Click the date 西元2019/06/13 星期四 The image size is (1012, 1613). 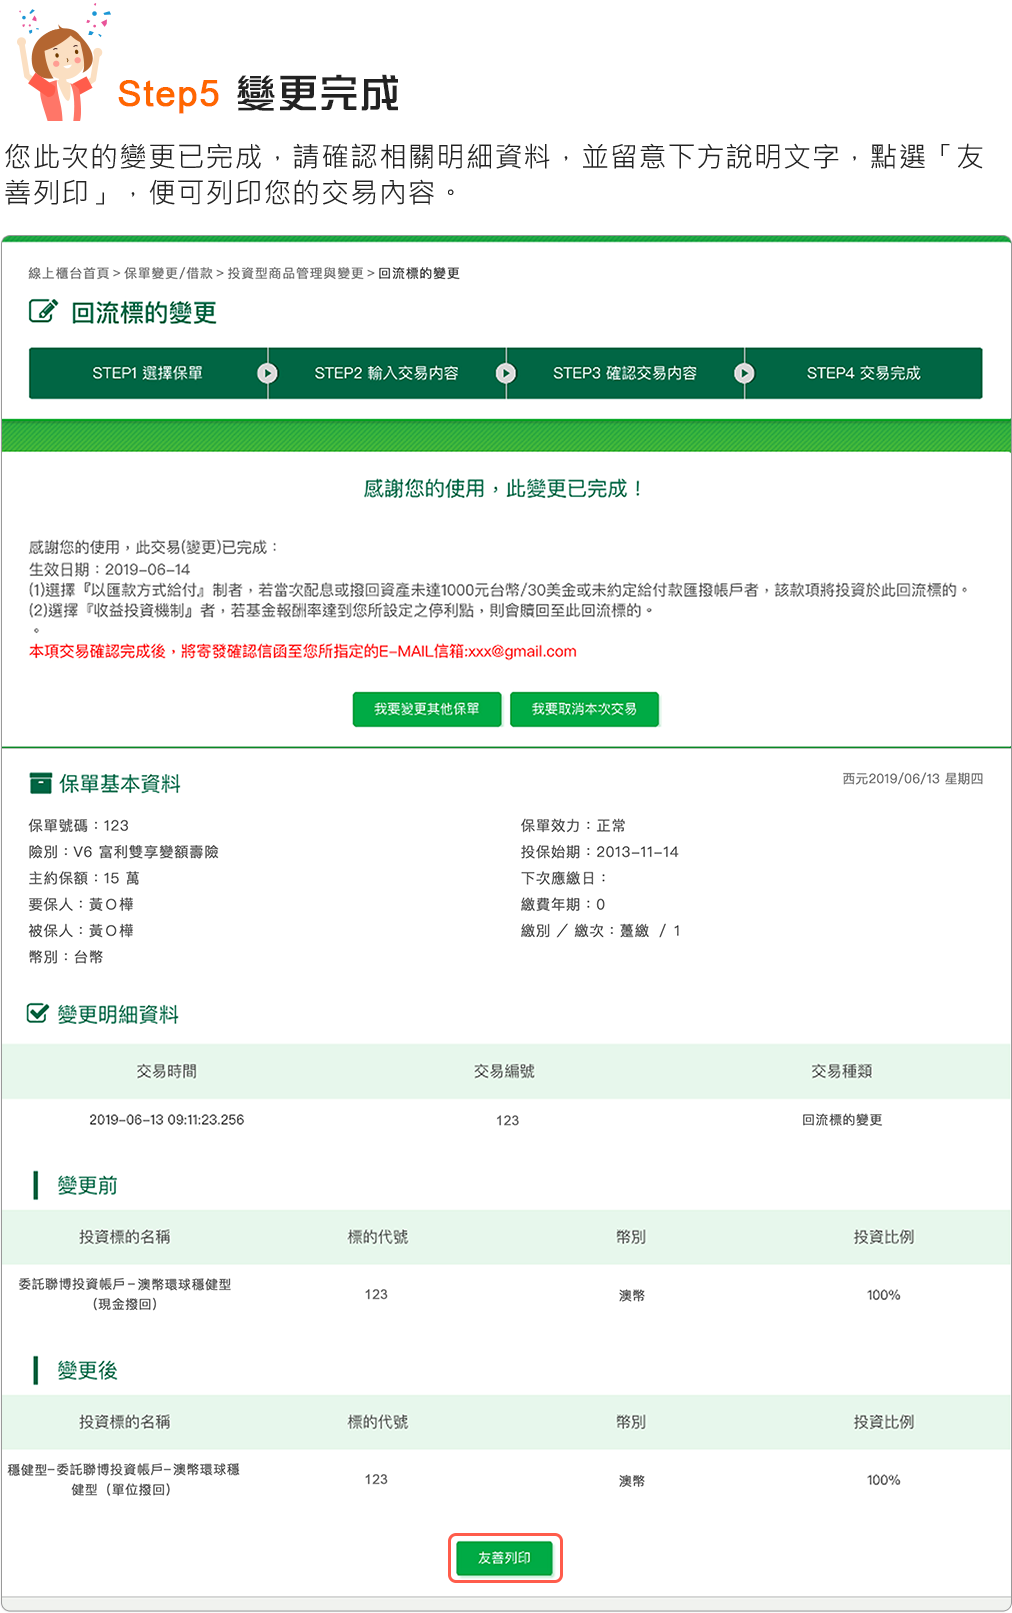[912, 778]
